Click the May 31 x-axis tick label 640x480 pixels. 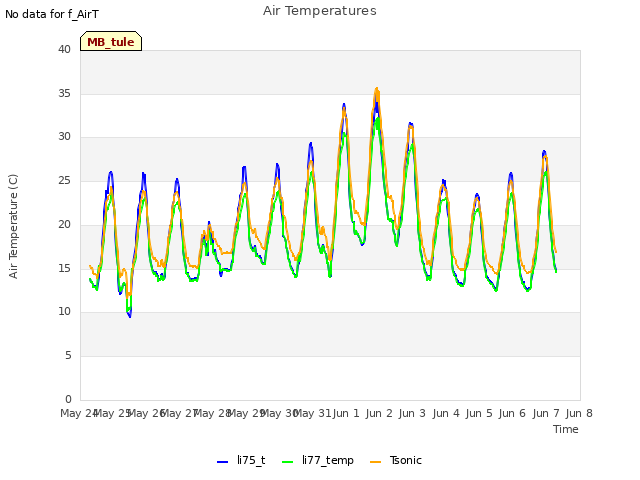[313, 413]
